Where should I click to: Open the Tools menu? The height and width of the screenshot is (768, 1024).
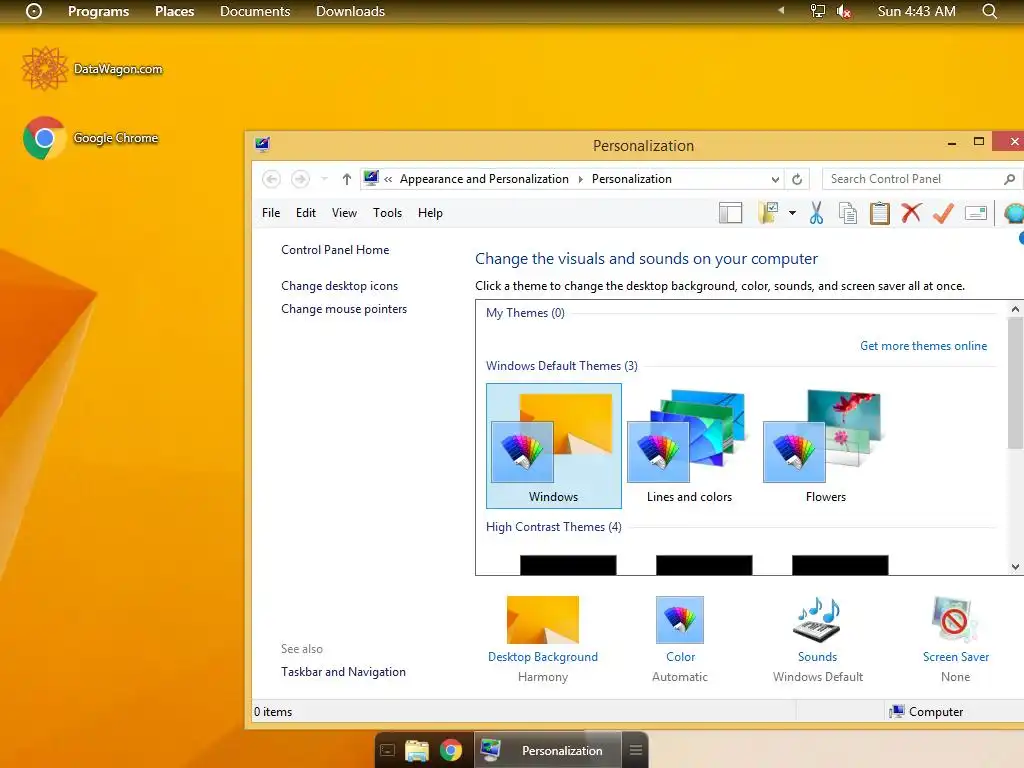387,213
